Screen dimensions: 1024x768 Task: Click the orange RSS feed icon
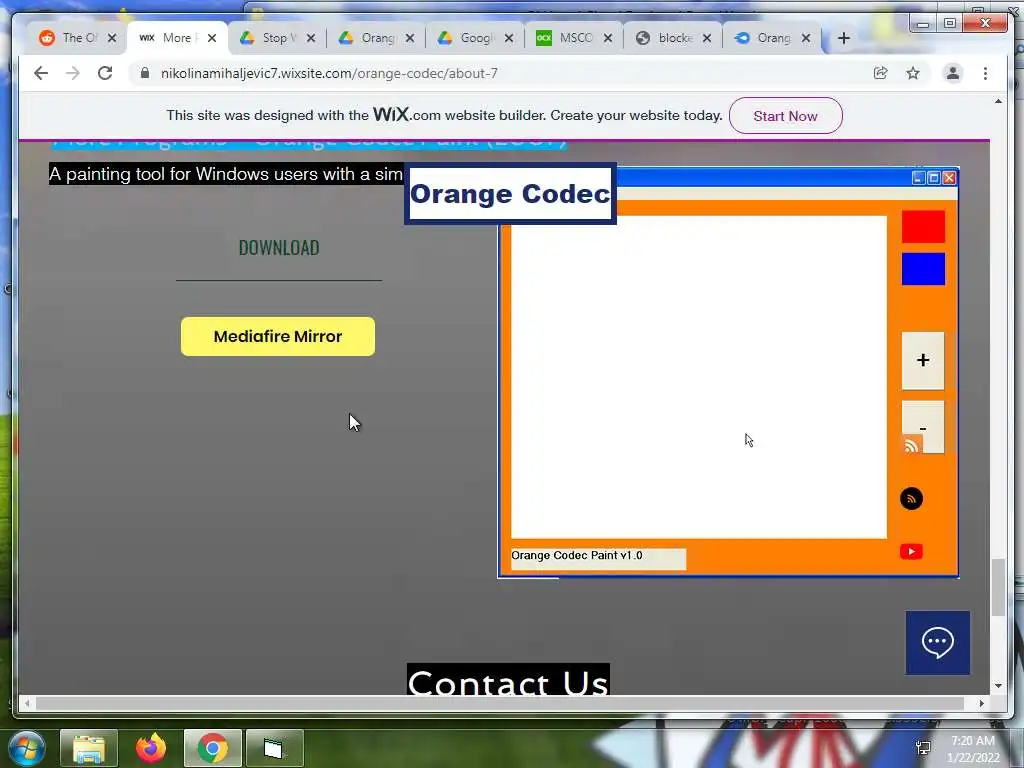tap(912, 445)
